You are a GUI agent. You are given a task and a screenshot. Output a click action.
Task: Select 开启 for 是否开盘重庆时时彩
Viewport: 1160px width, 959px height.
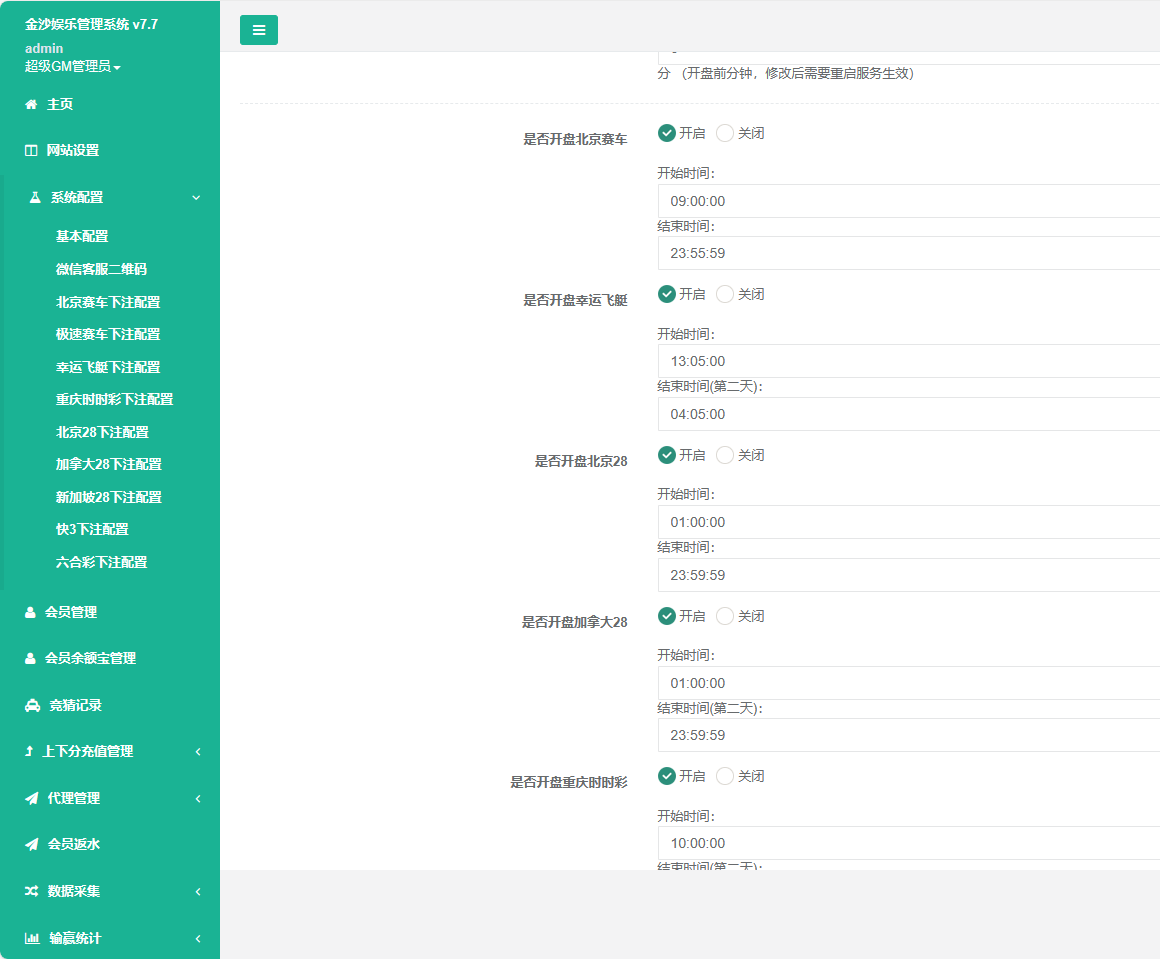667,776
